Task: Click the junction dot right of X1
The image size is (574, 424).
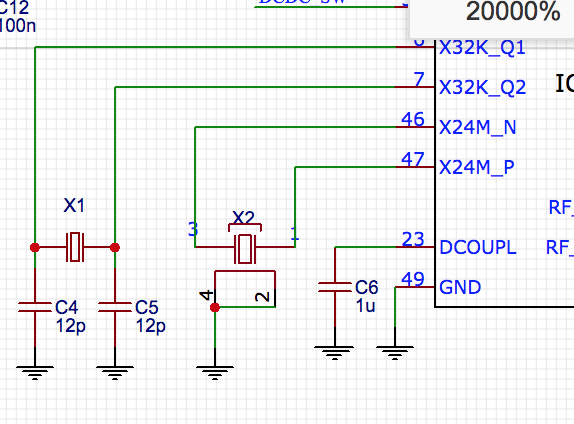Action: pyautogui.click(x=115, y=248)
